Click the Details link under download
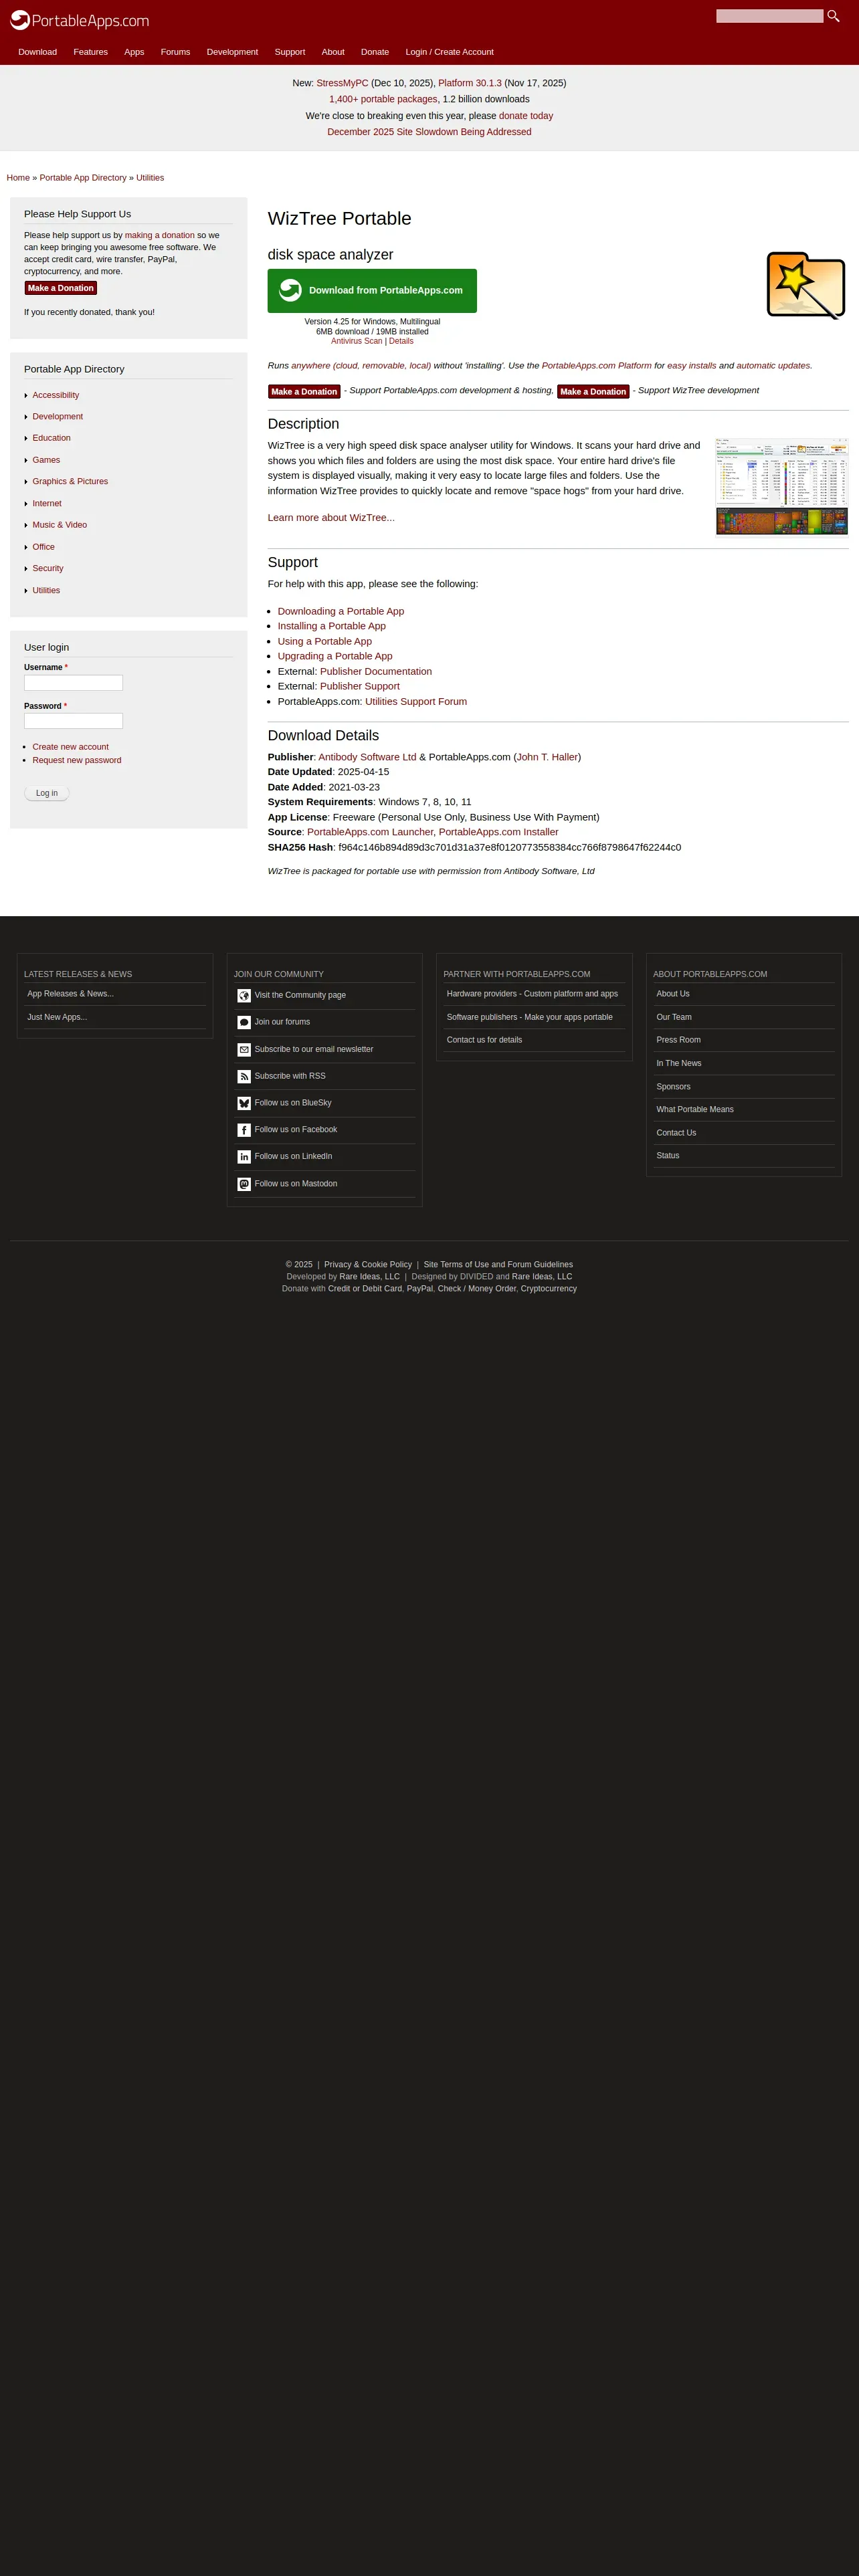This screenshot has width=859, height=2576. click(x=401, y=341)
